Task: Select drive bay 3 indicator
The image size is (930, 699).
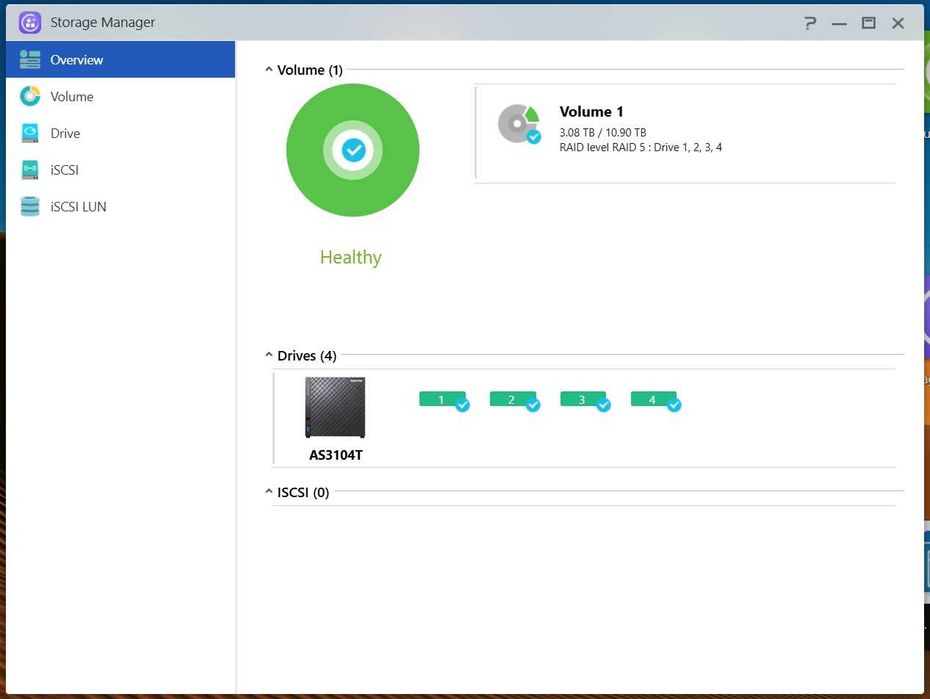Action: tap(585, 401)
